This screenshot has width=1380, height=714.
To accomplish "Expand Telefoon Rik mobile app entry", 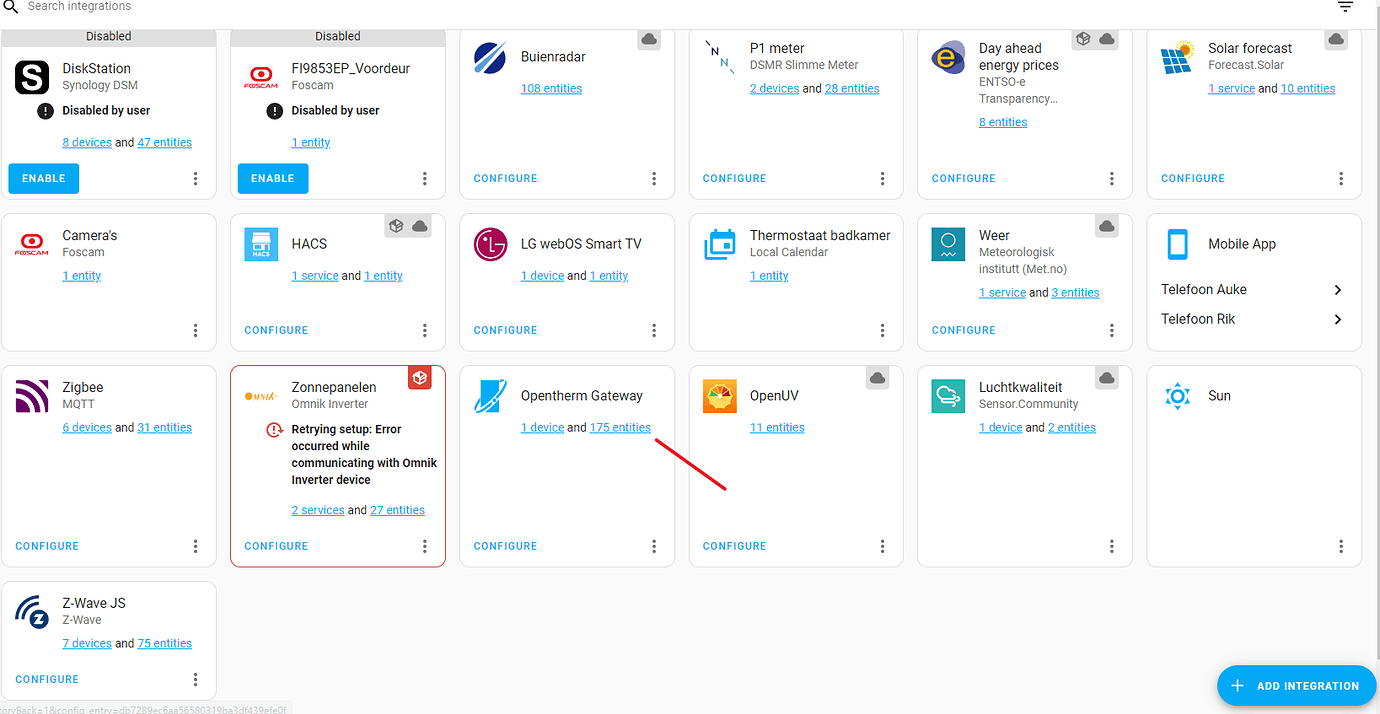I will point(1254,319).
